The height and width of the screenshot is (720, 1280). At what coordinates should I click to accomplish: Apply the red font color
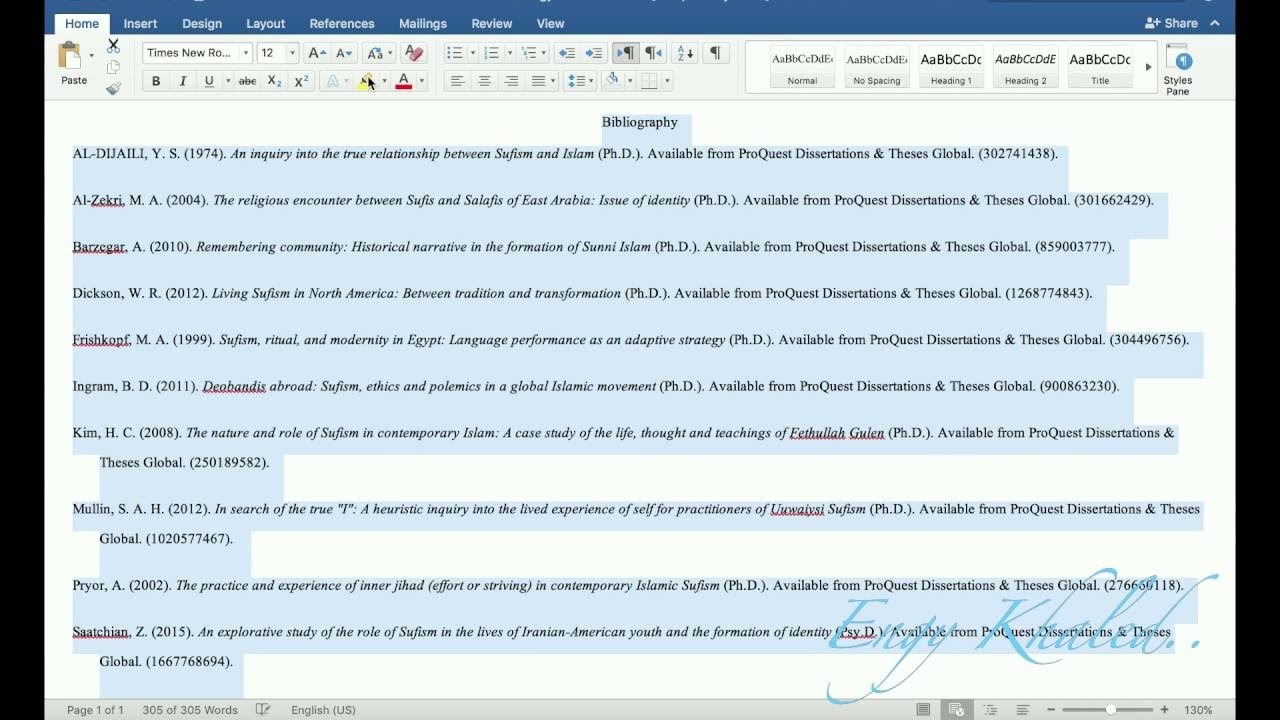[404, 81]
